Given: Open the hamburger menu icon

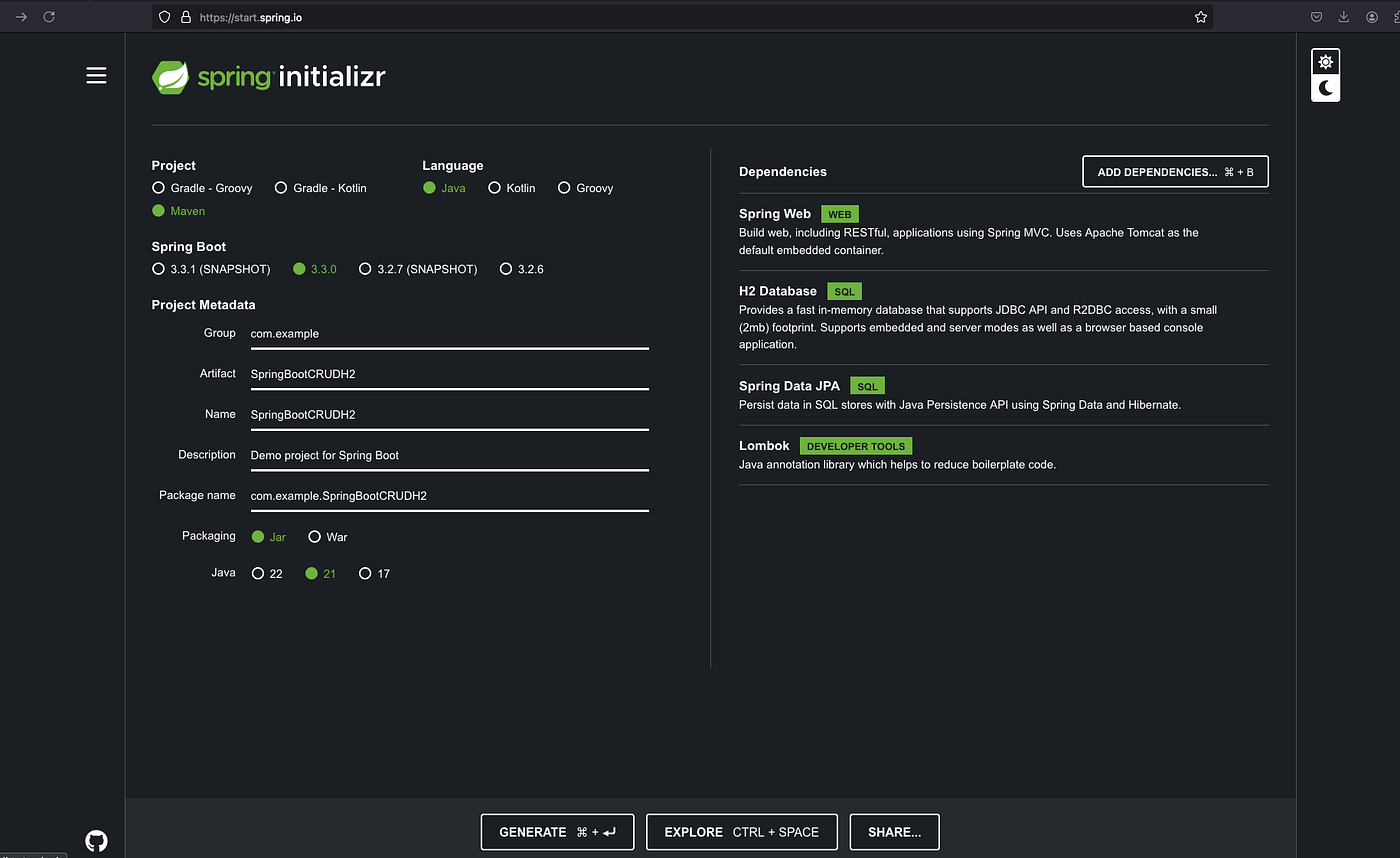Looking at the screenshot, I should tap(96, 75).
